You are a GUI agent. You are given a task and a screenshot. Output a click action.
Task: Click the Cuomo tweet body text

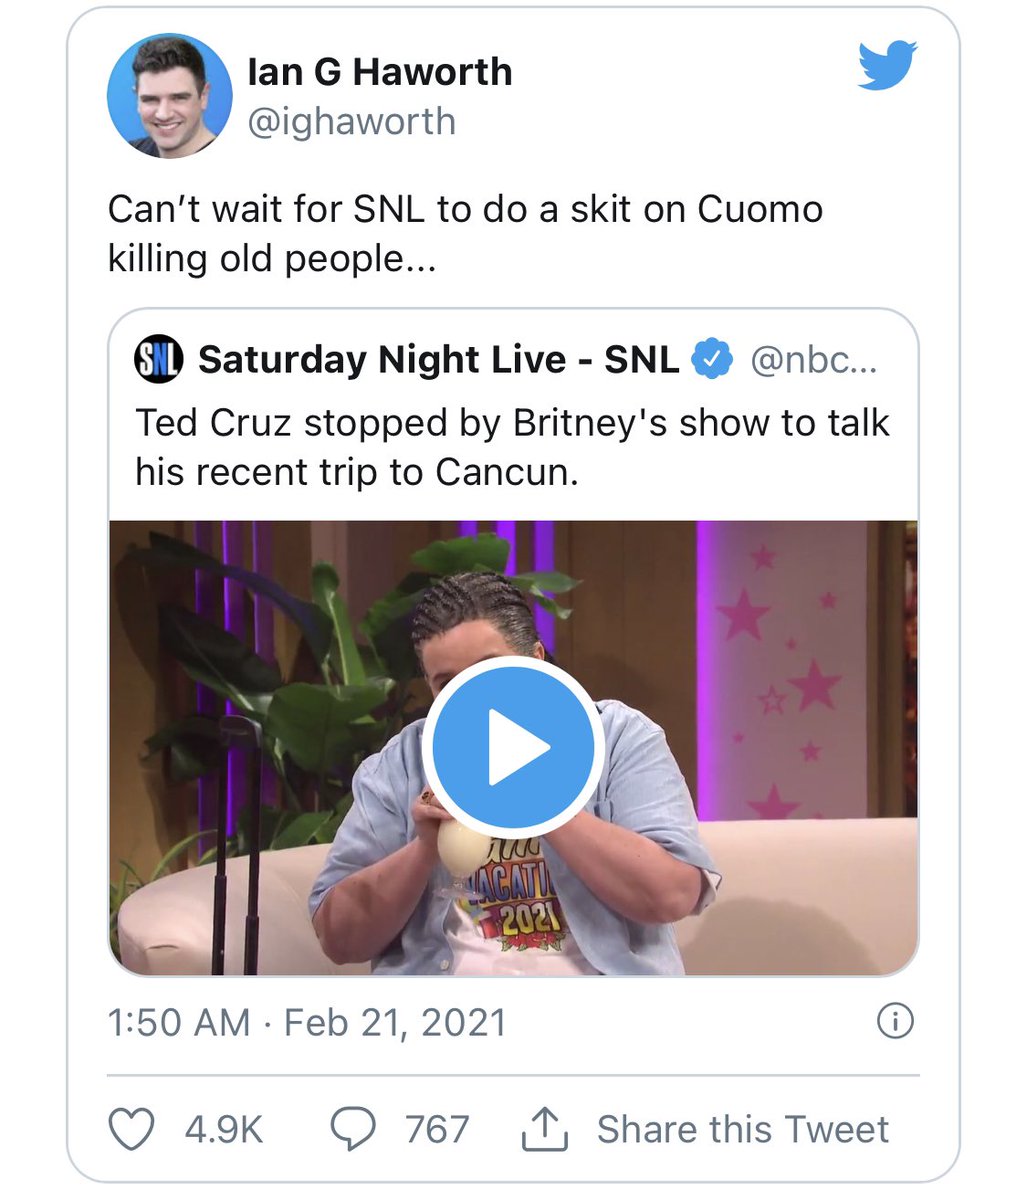(x=465, y=233)
